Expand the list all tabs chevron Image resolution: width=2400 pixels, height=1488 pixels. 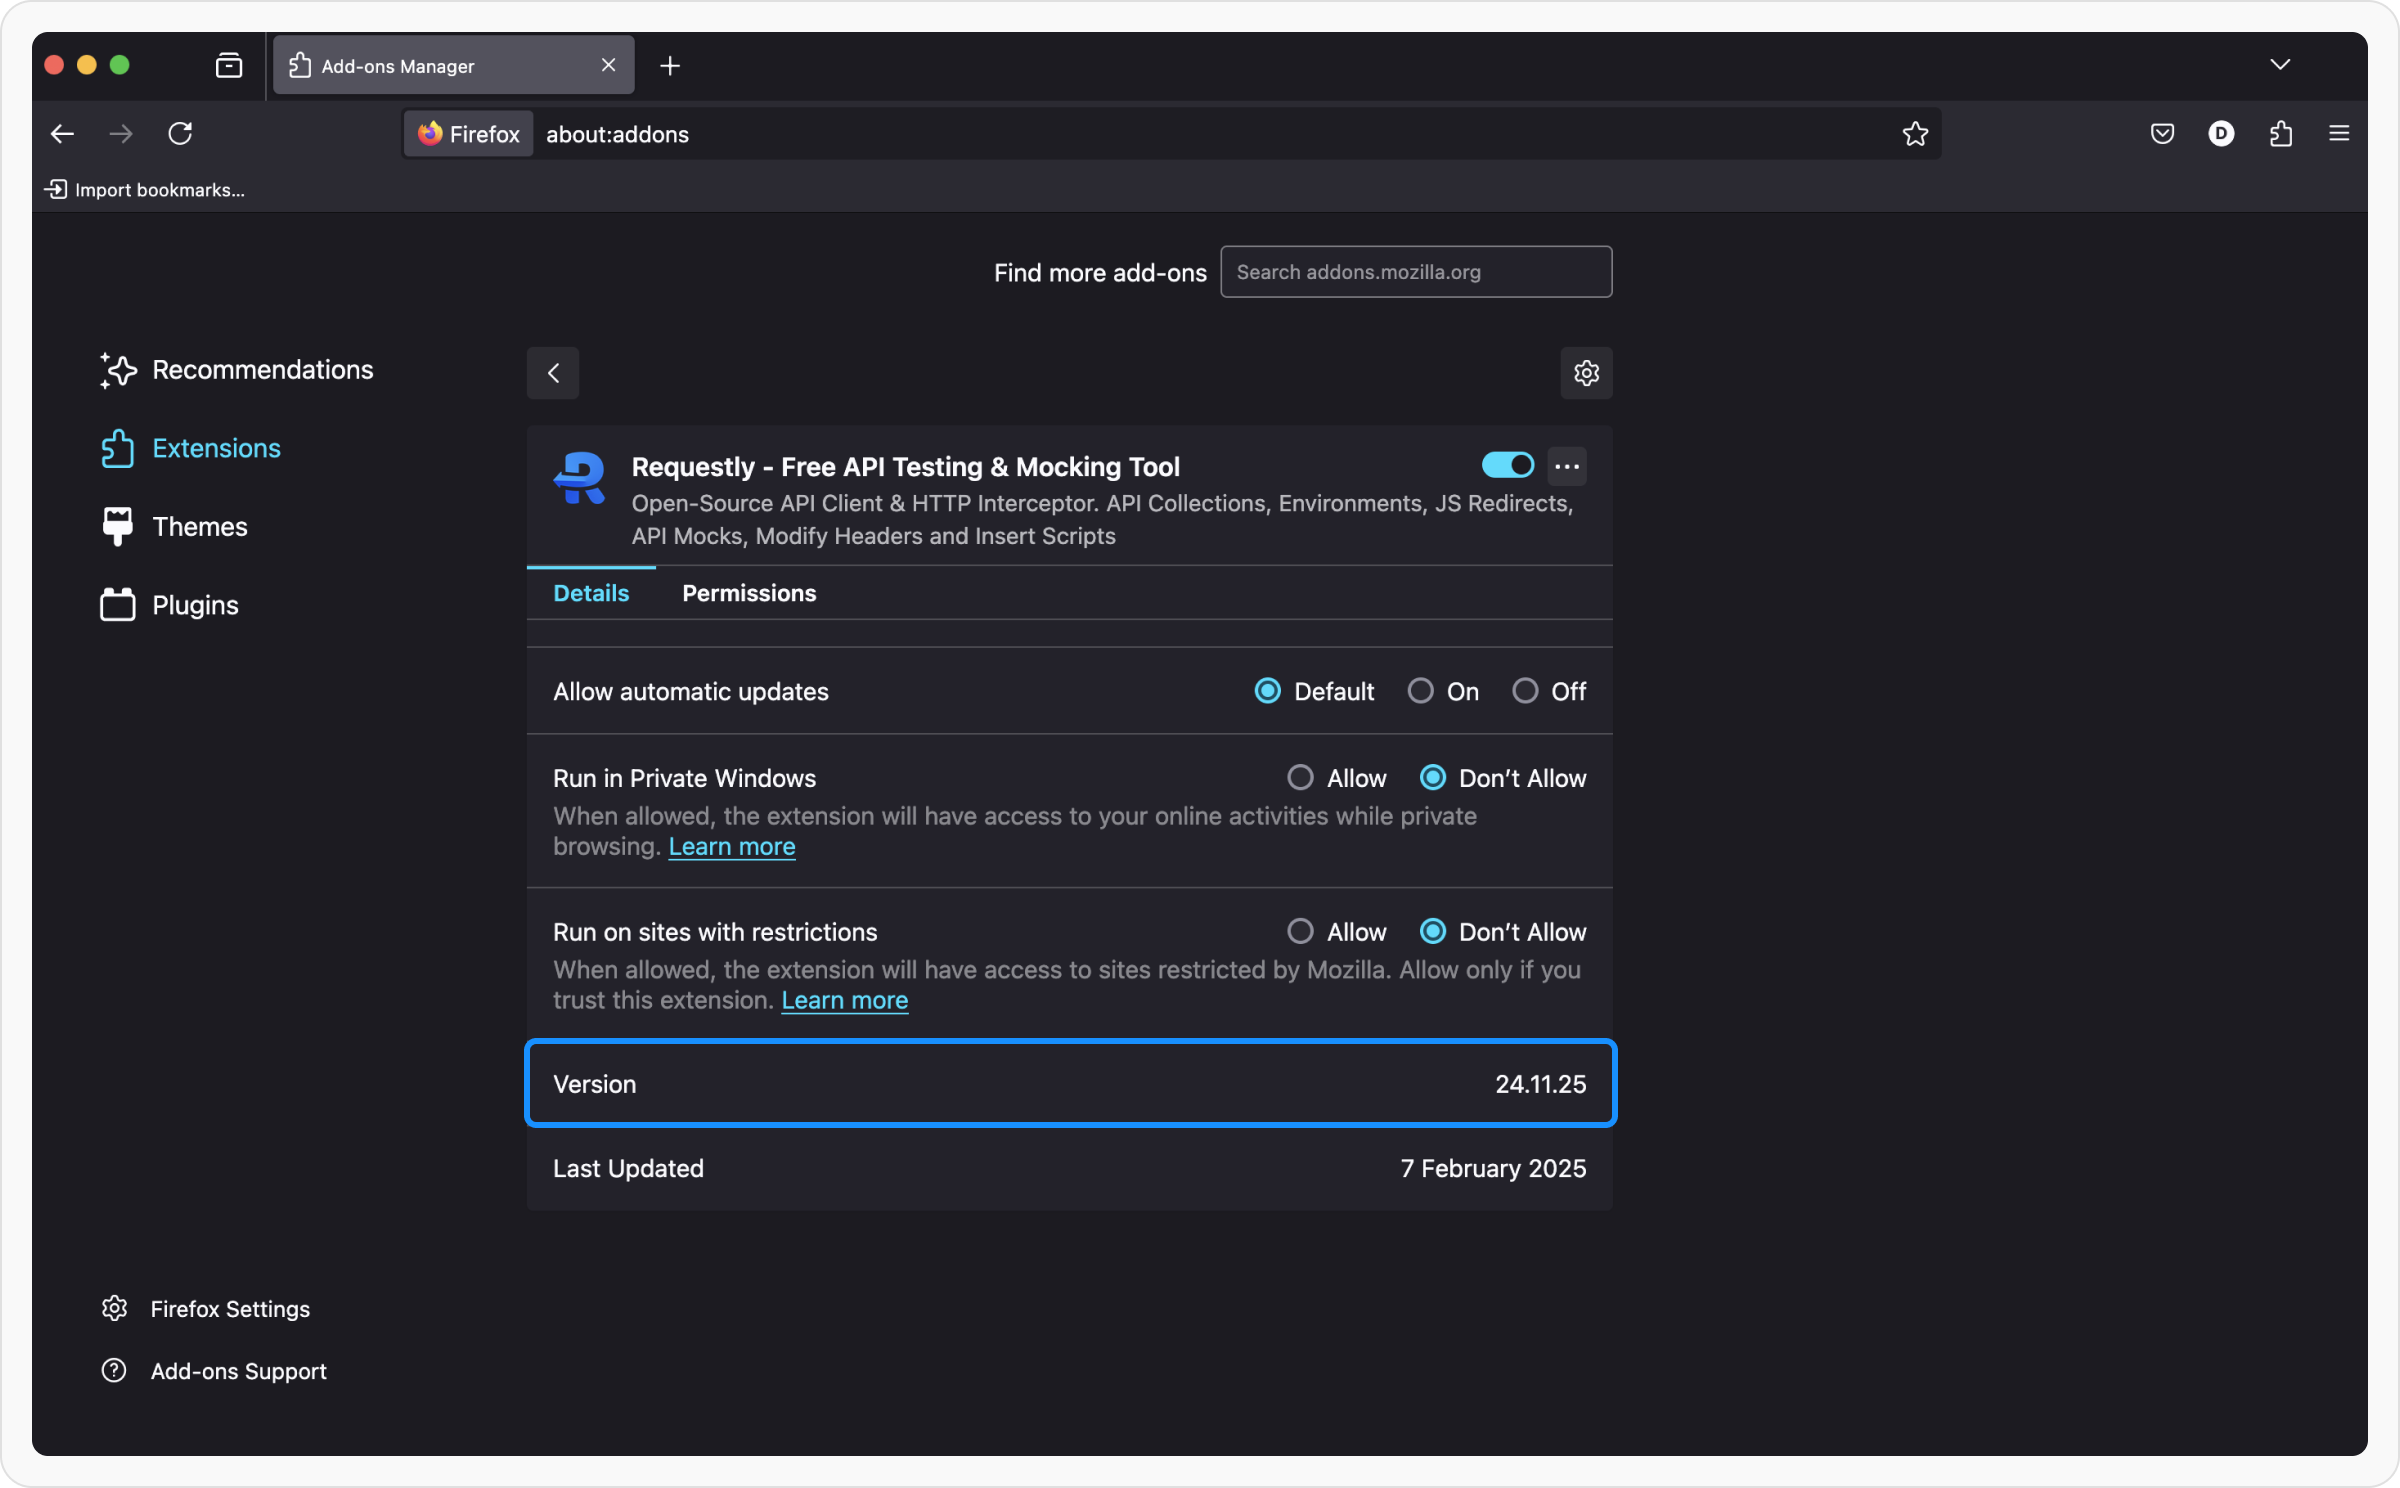click(2280, 65)
